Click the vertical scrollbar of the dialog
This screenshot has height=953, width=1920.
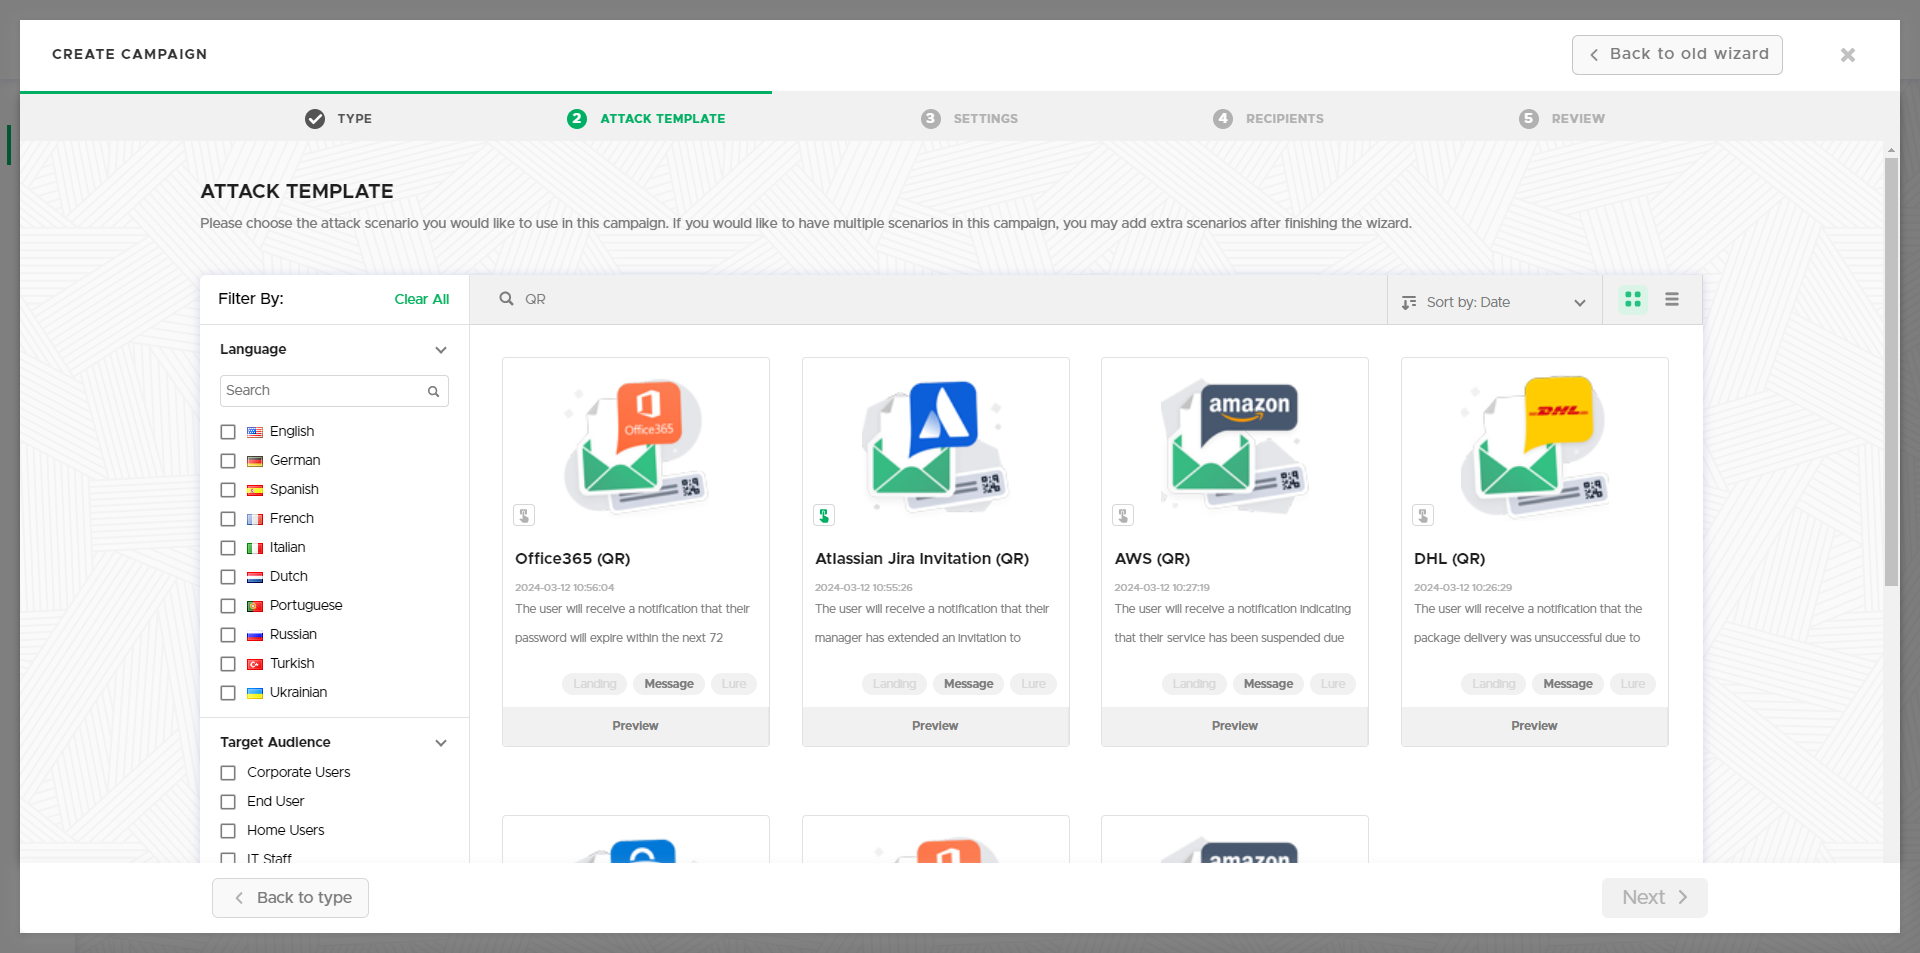(1891, 370)
